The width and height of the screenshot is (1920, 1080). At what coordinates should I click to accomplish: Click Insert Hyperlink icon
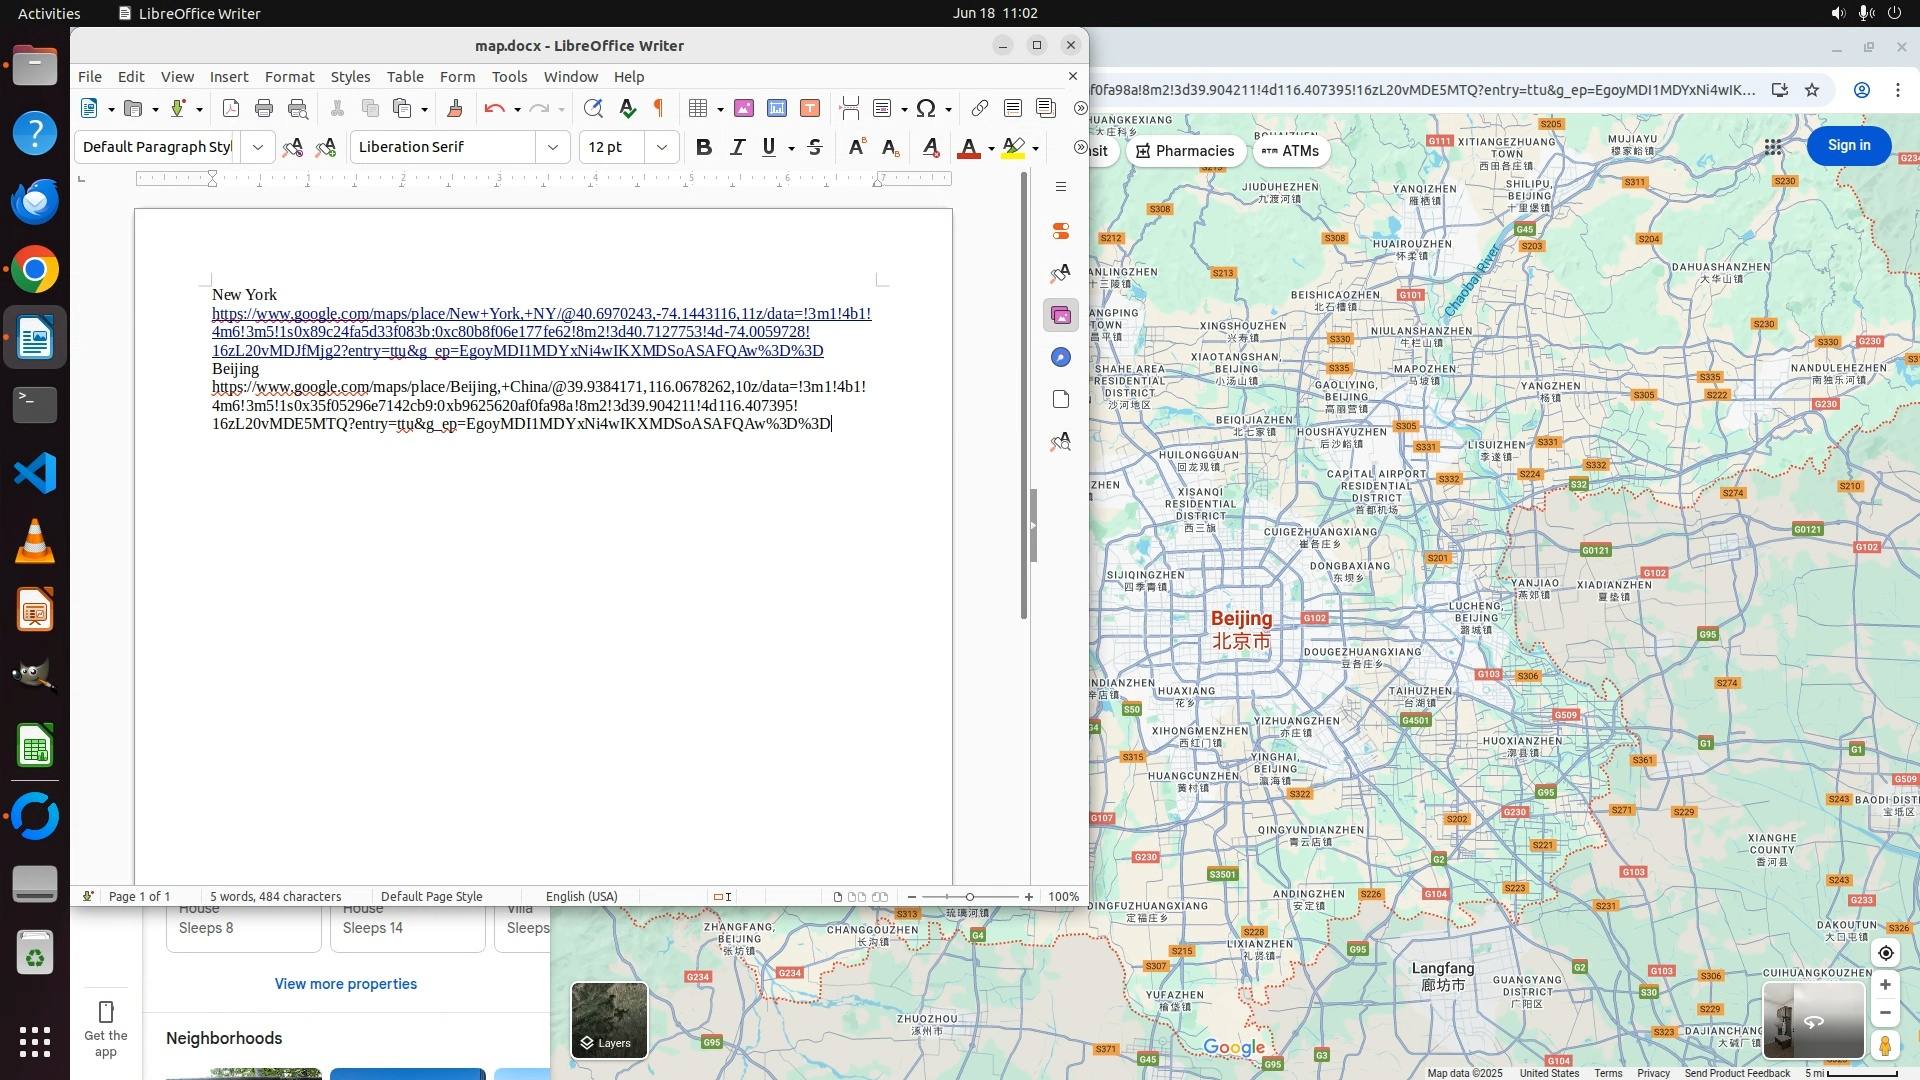click(x=980, y=109)
